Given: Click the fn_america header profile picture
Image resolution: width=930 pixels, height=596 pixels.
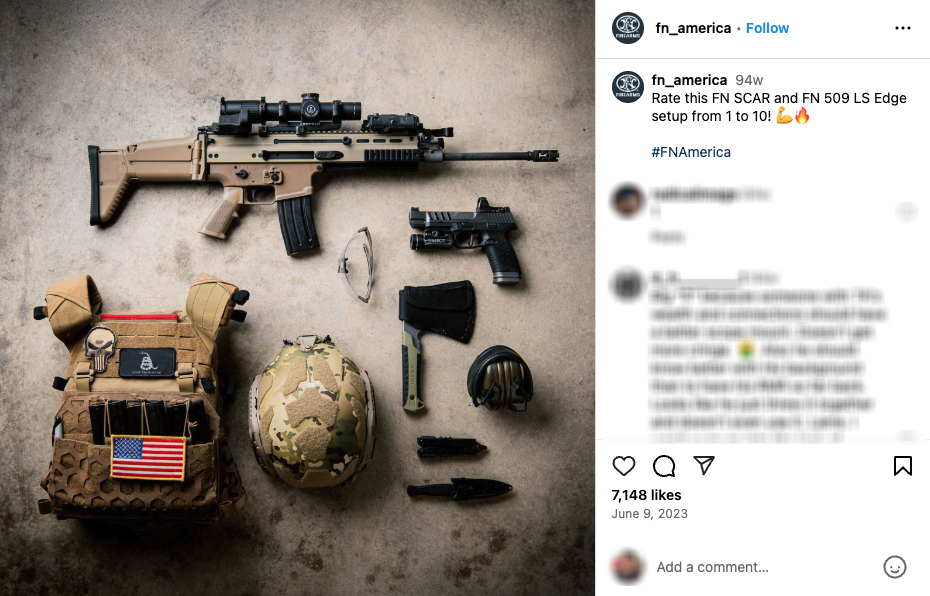Looking at the screenshot, I should point(628,28).
